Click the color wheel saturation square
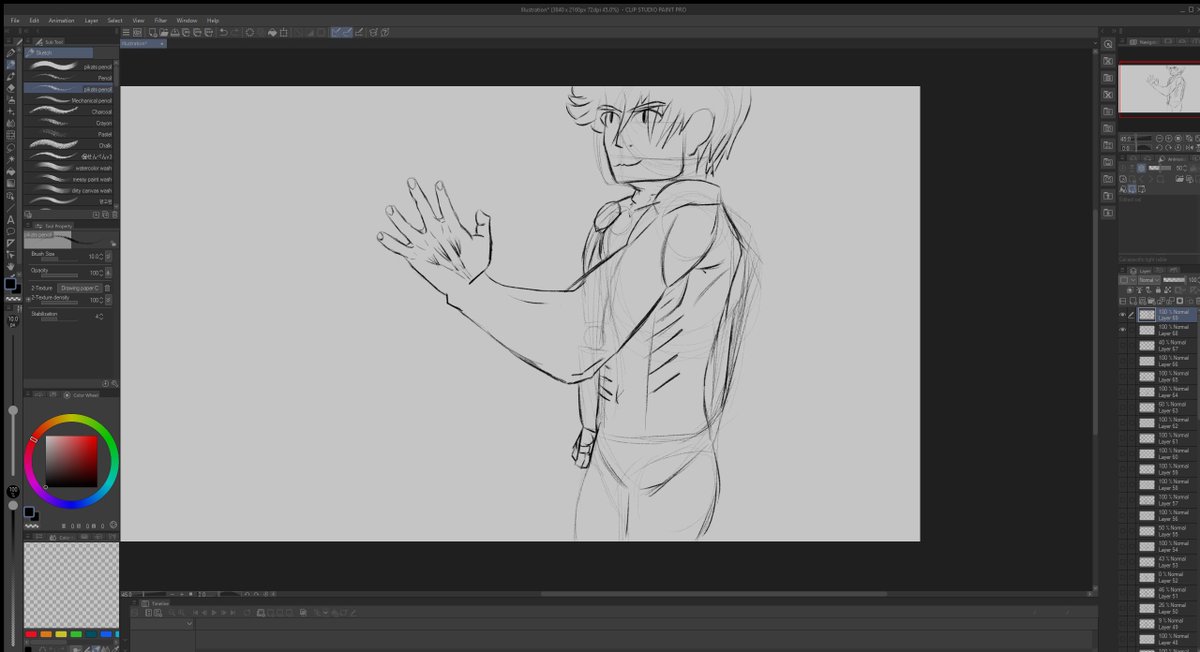This screenshot has width=1200, height=652. pos(71,461)
